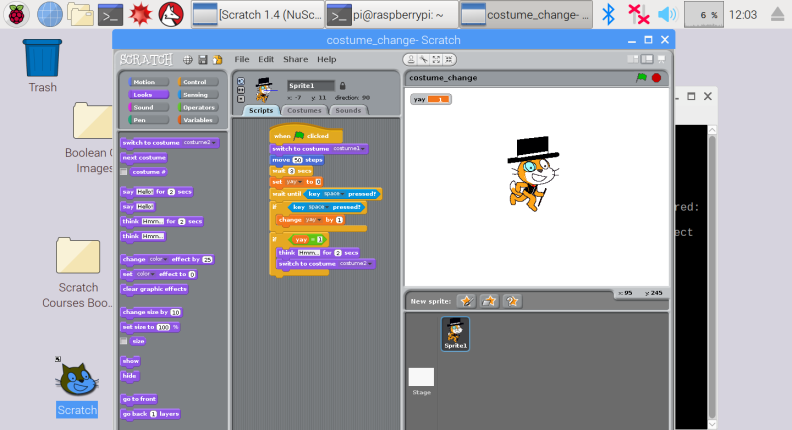
Task: Select the Scripts tab
Action: (261, 110)
